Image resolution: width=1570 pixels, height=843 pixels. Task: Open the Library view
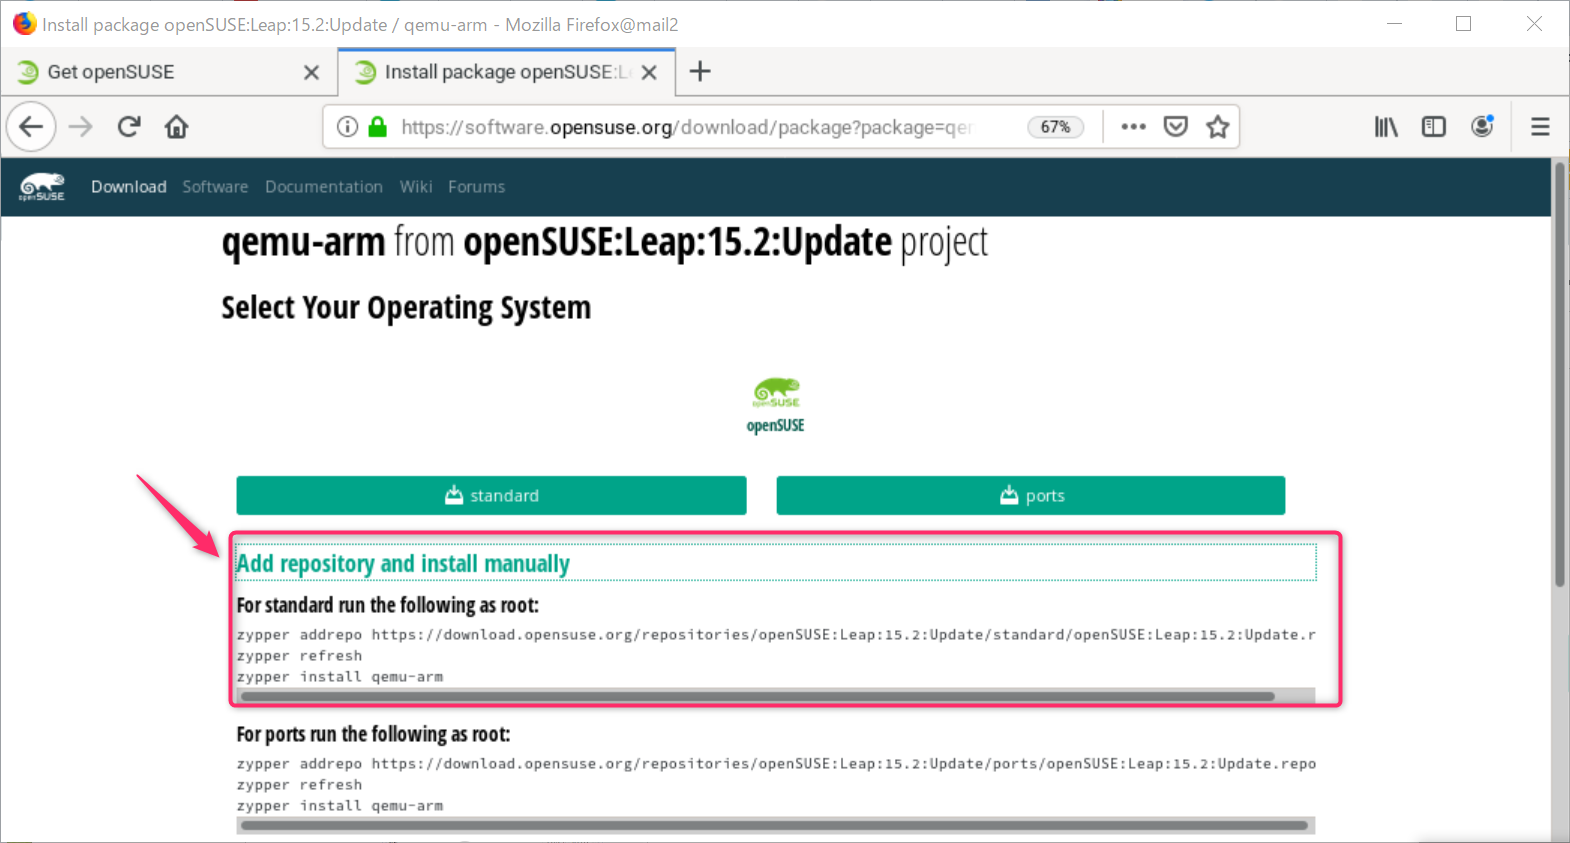tap(1386, 127)
